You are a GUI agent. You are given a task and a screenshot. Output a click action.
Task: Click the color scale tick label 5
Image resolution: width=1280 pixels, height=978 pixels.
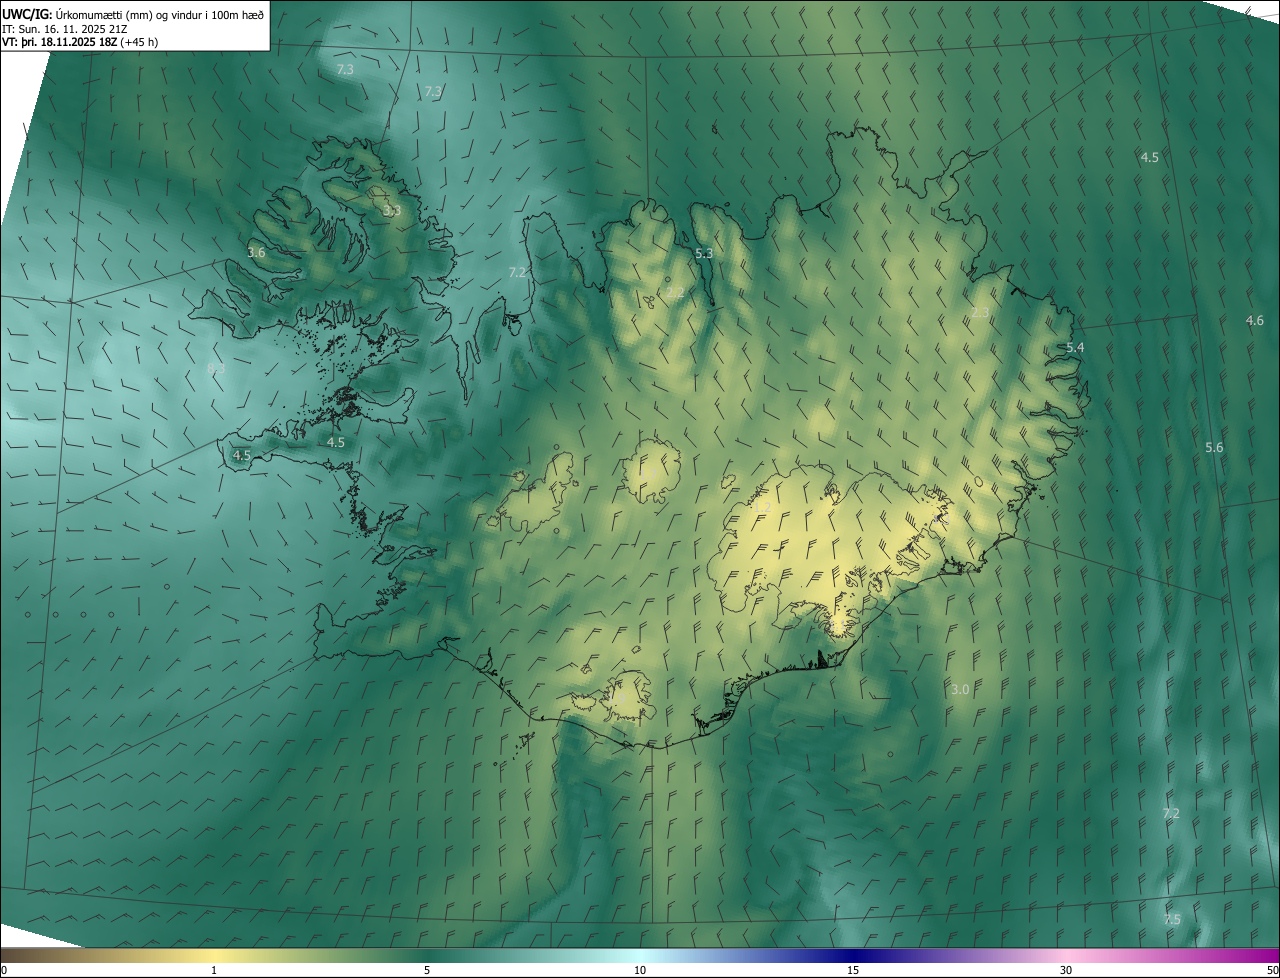pyautogui.click(x=427, y=971)
